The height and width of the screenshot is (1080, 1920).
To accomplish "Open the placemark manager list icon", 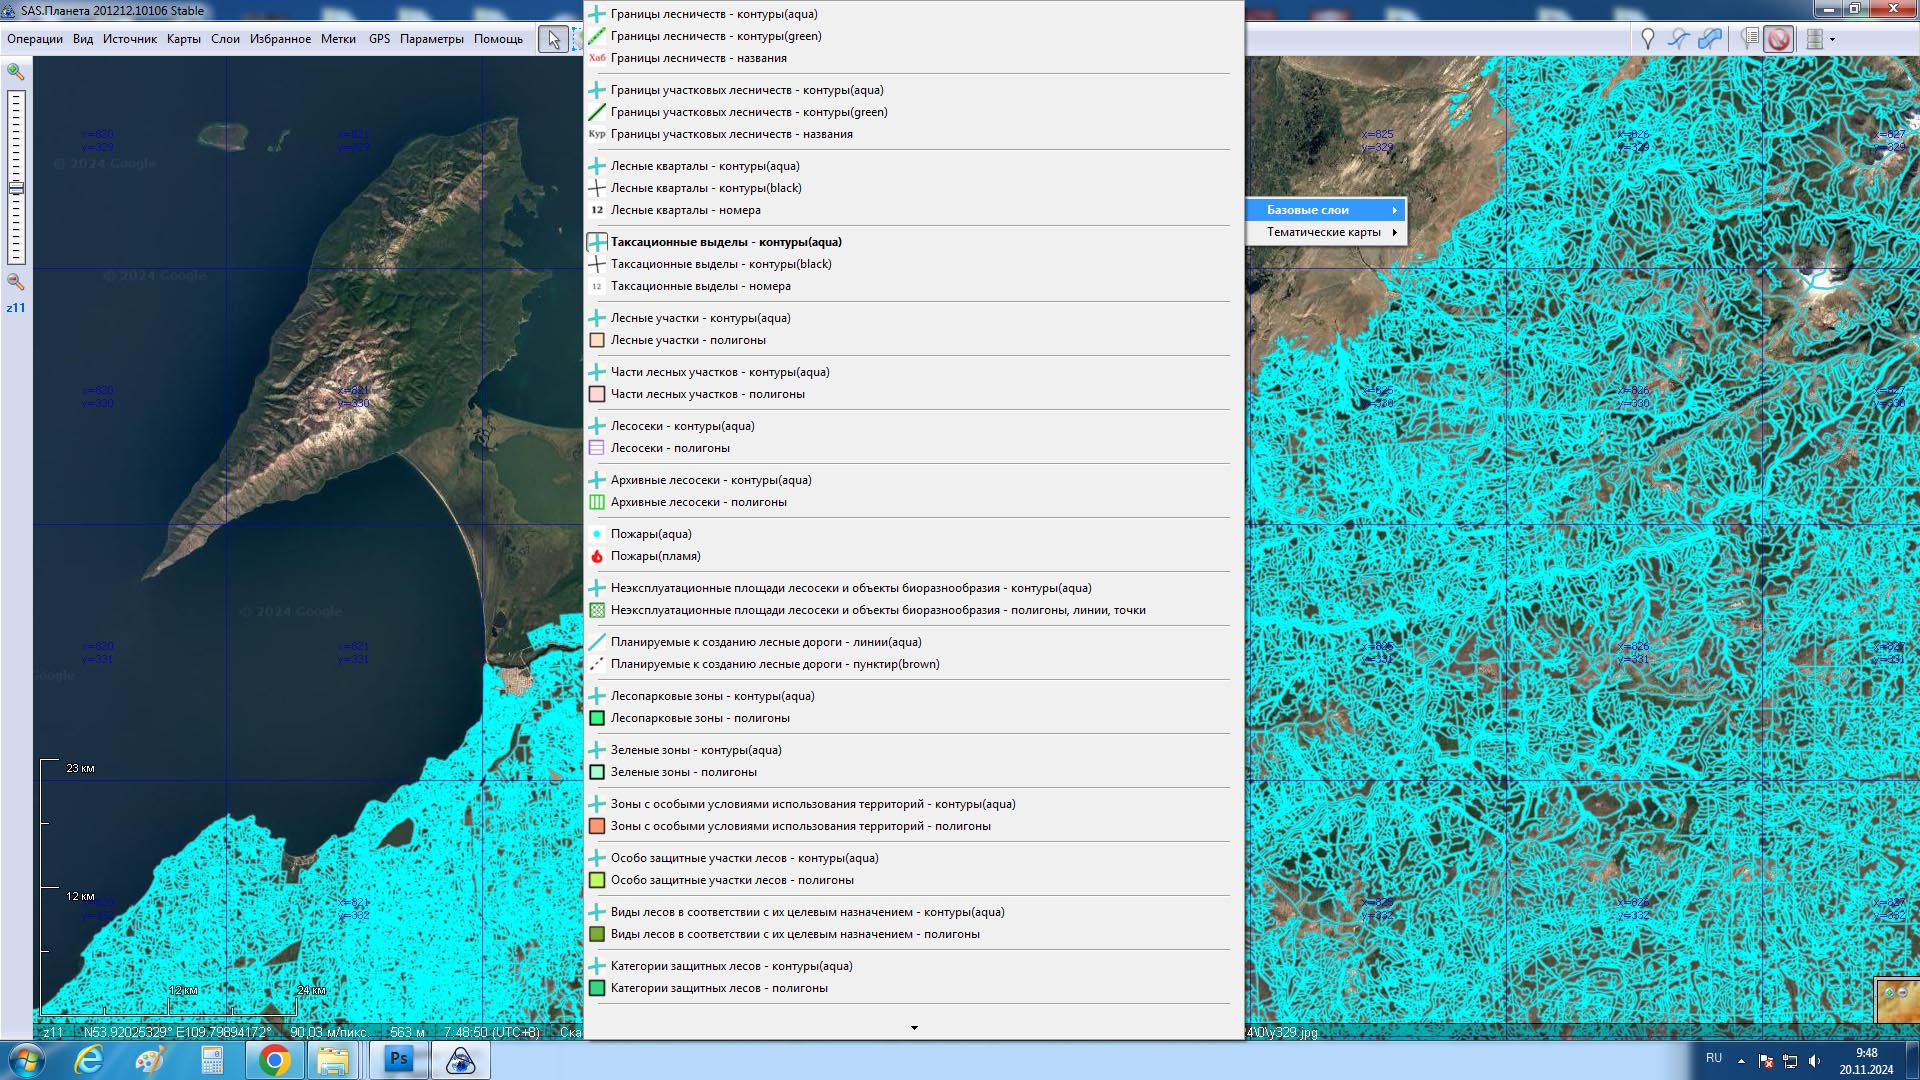I will pyautogui.click(x=1749, y=39).
